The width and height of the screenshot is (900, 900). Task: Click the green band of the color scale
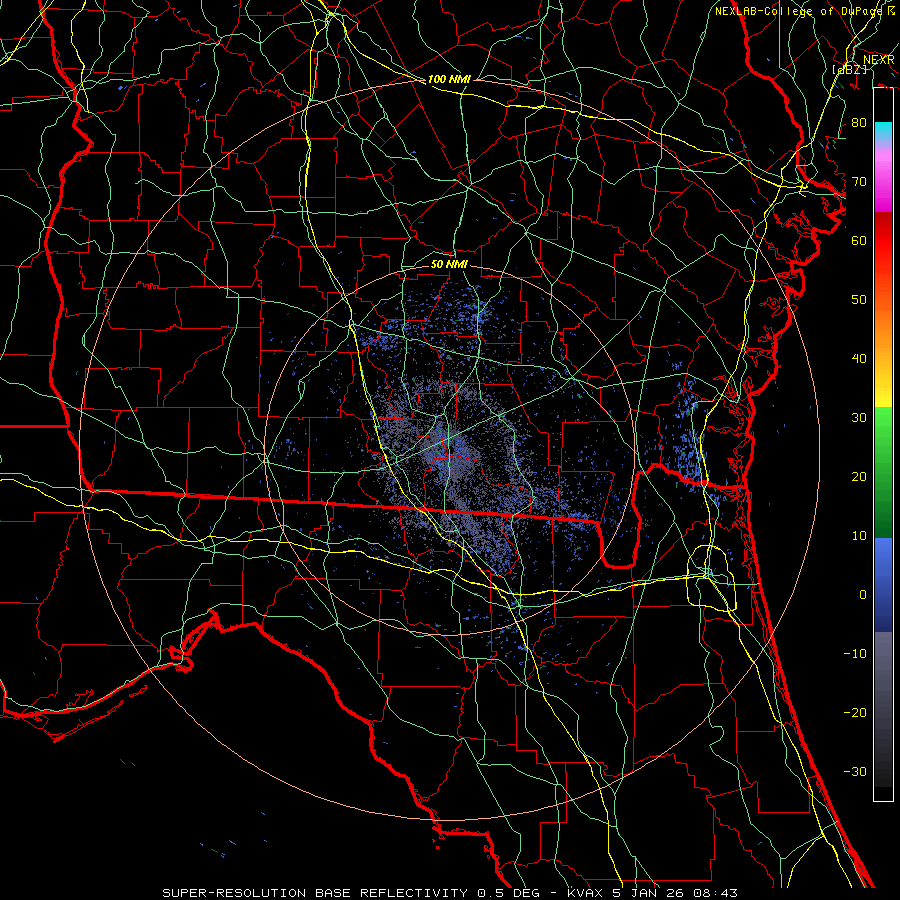(x=883, y=472)
